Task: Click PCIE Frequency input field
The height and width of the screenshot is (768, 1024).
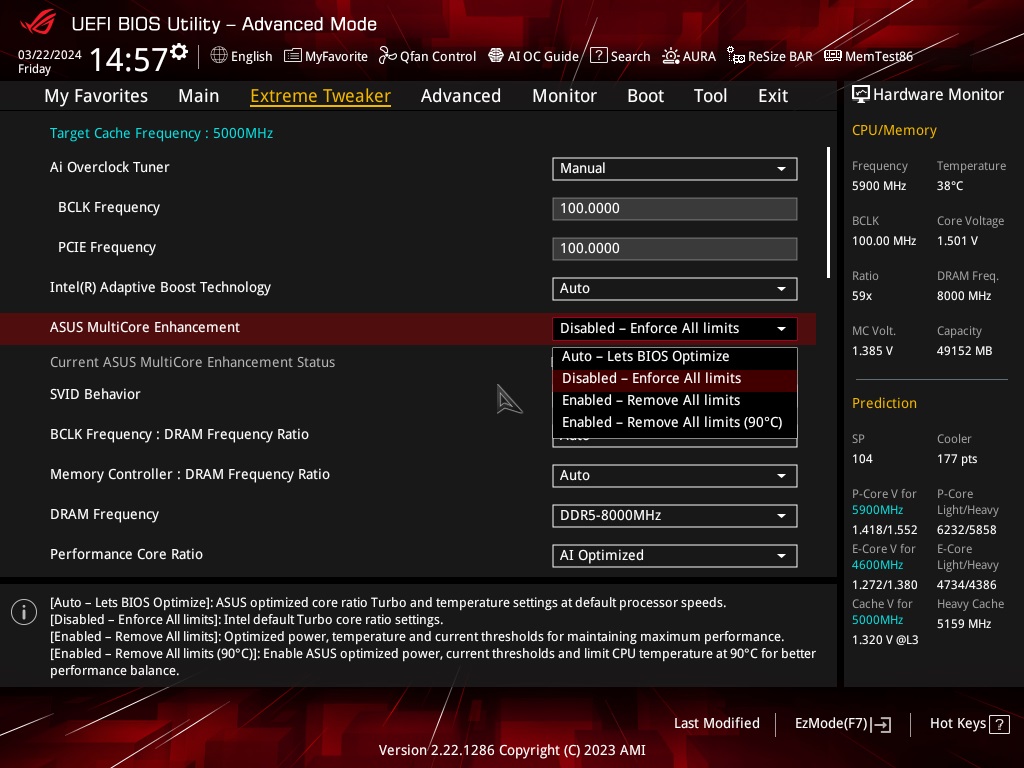Action: [x=675, y=248]
